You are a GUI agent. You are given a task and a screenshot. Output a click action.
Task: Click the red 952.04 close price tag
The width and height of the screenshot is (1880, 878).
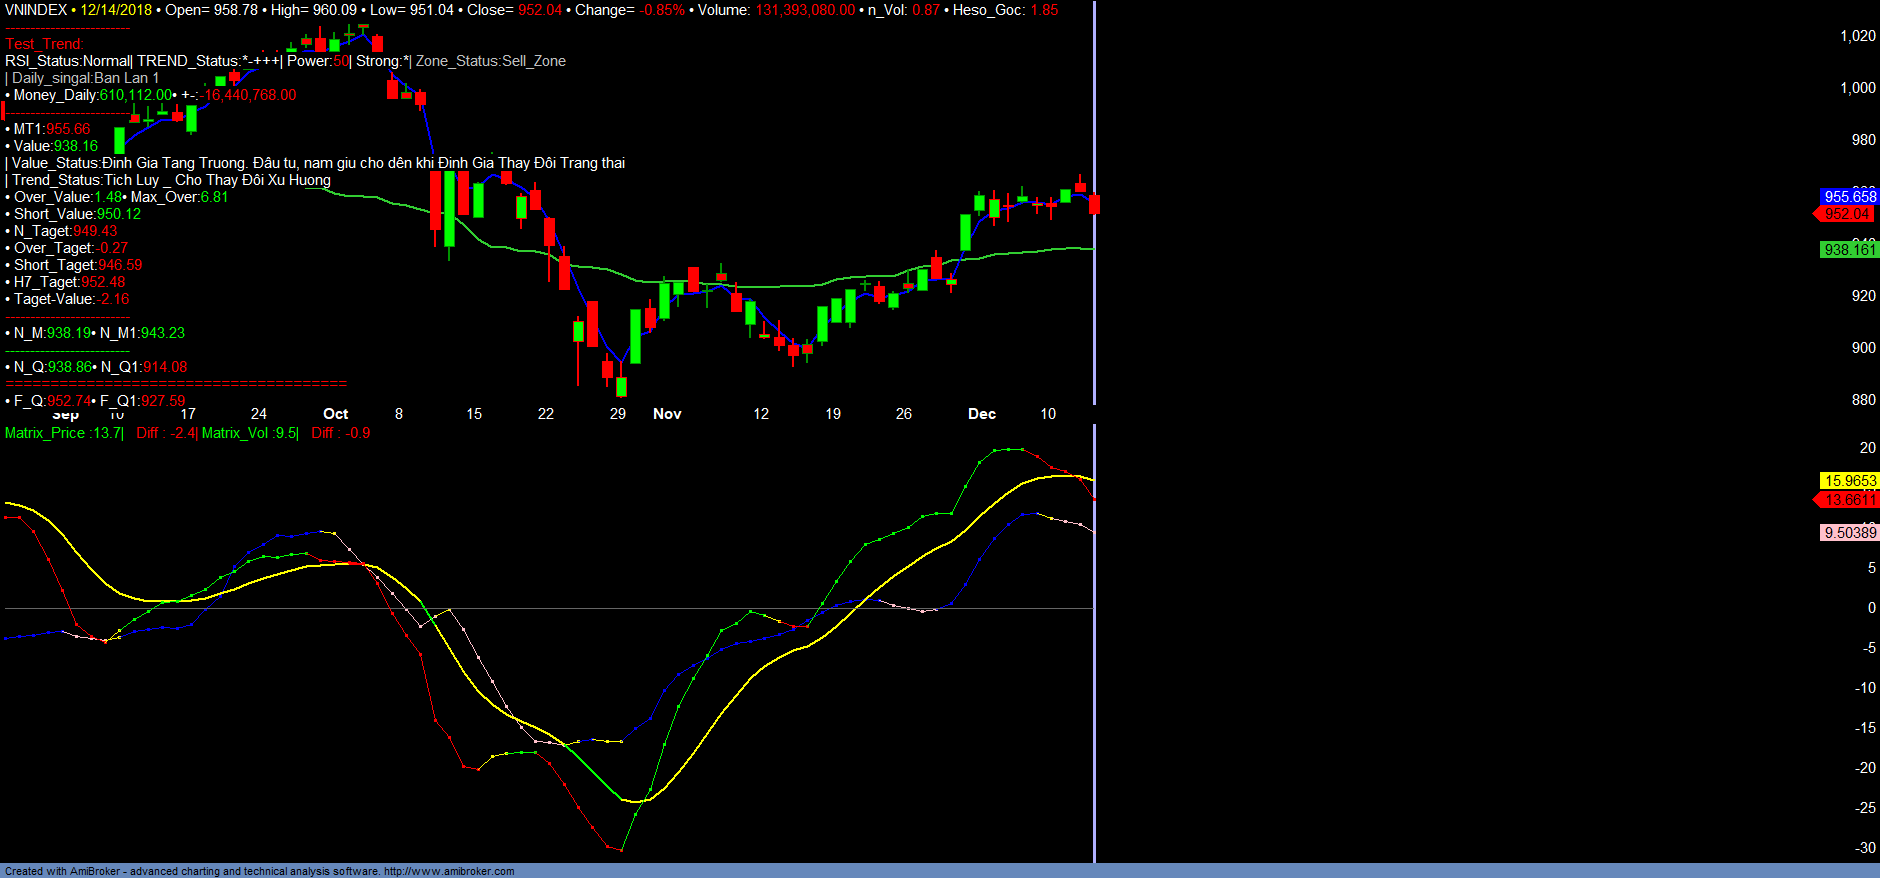(x=1847, y=214)
